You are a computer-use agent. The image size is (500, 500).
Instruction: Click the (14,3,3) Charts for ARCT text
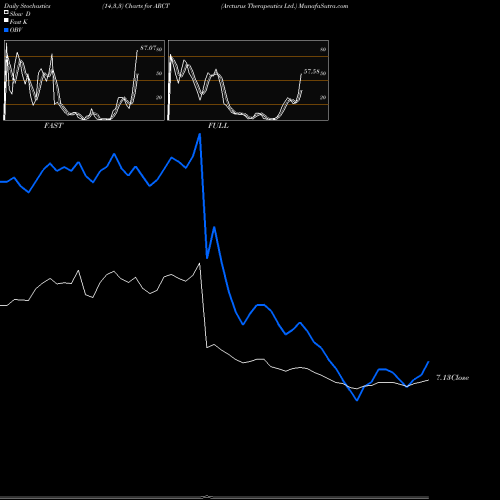coord(136,6)
